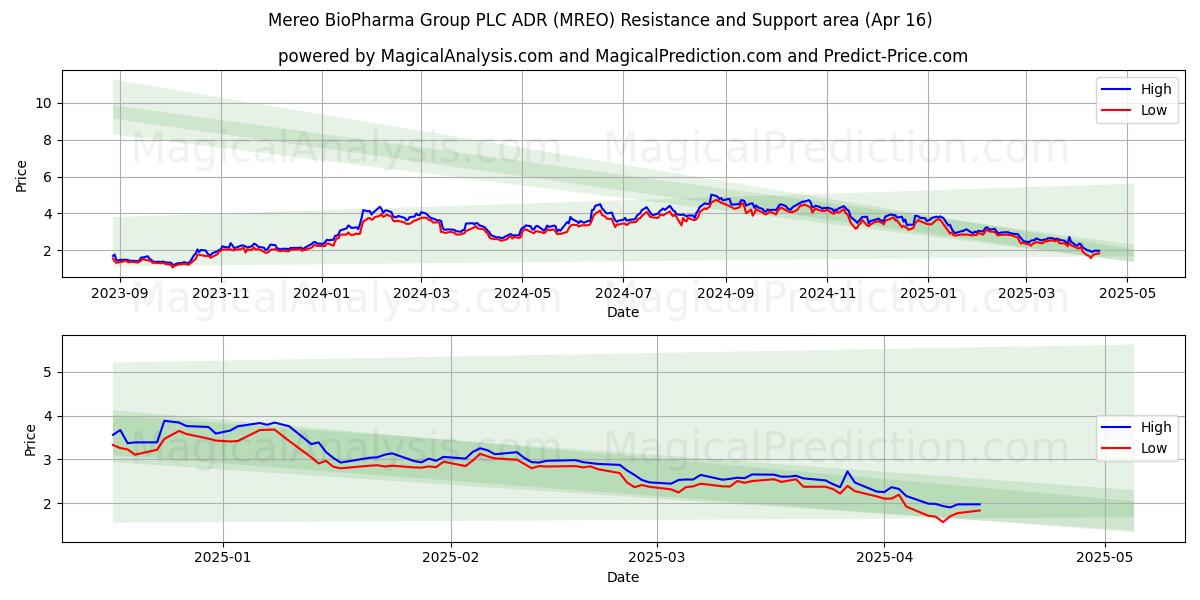This screenshot has width=1200, height=600.
Task: Click the '2025-04' tick label on bottom chart
Action: coord(886,559)
